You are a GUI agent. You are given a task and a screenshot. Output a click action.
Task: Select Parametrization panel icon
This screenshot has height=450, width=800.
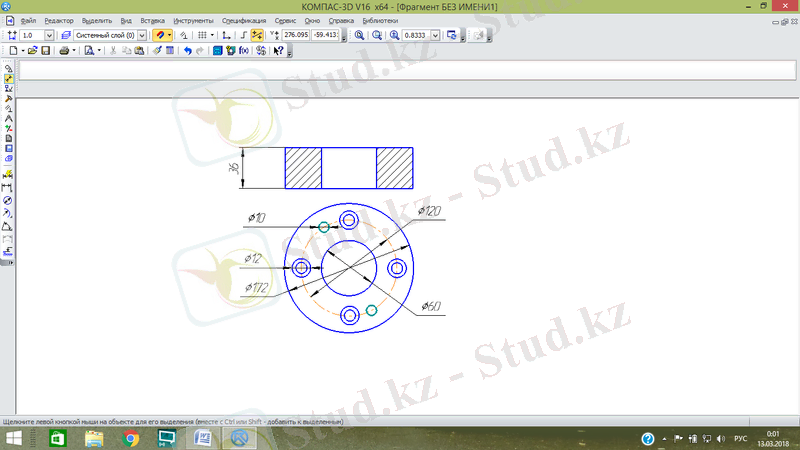8,109
